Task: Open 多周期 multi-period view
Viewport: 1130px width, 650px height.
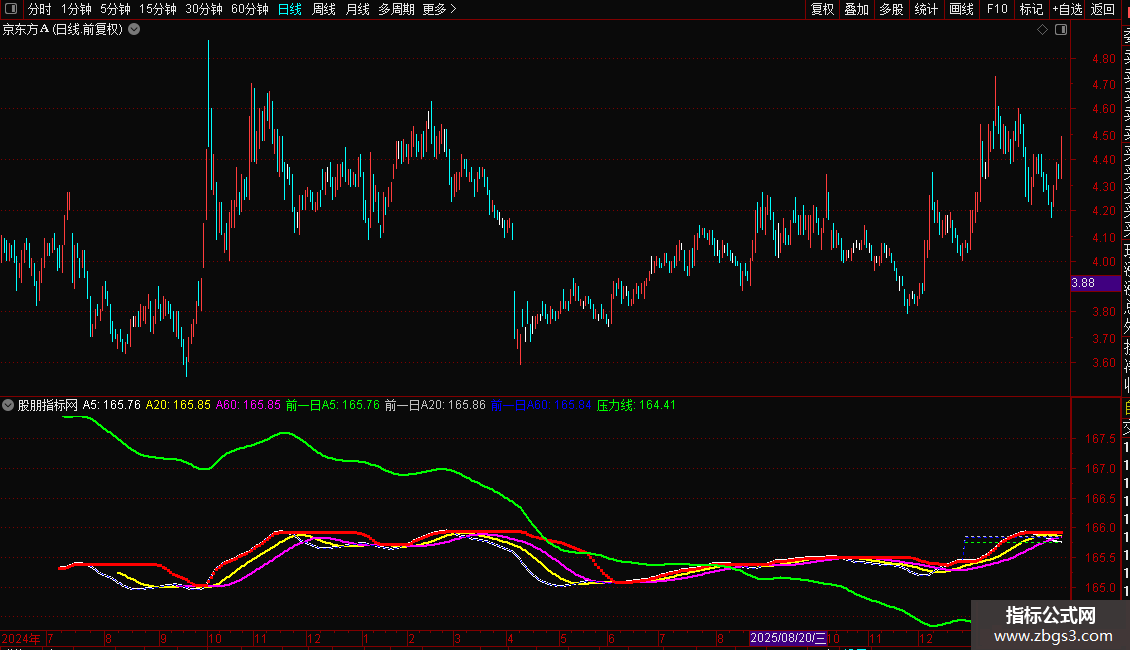Action: pos(396,9)
